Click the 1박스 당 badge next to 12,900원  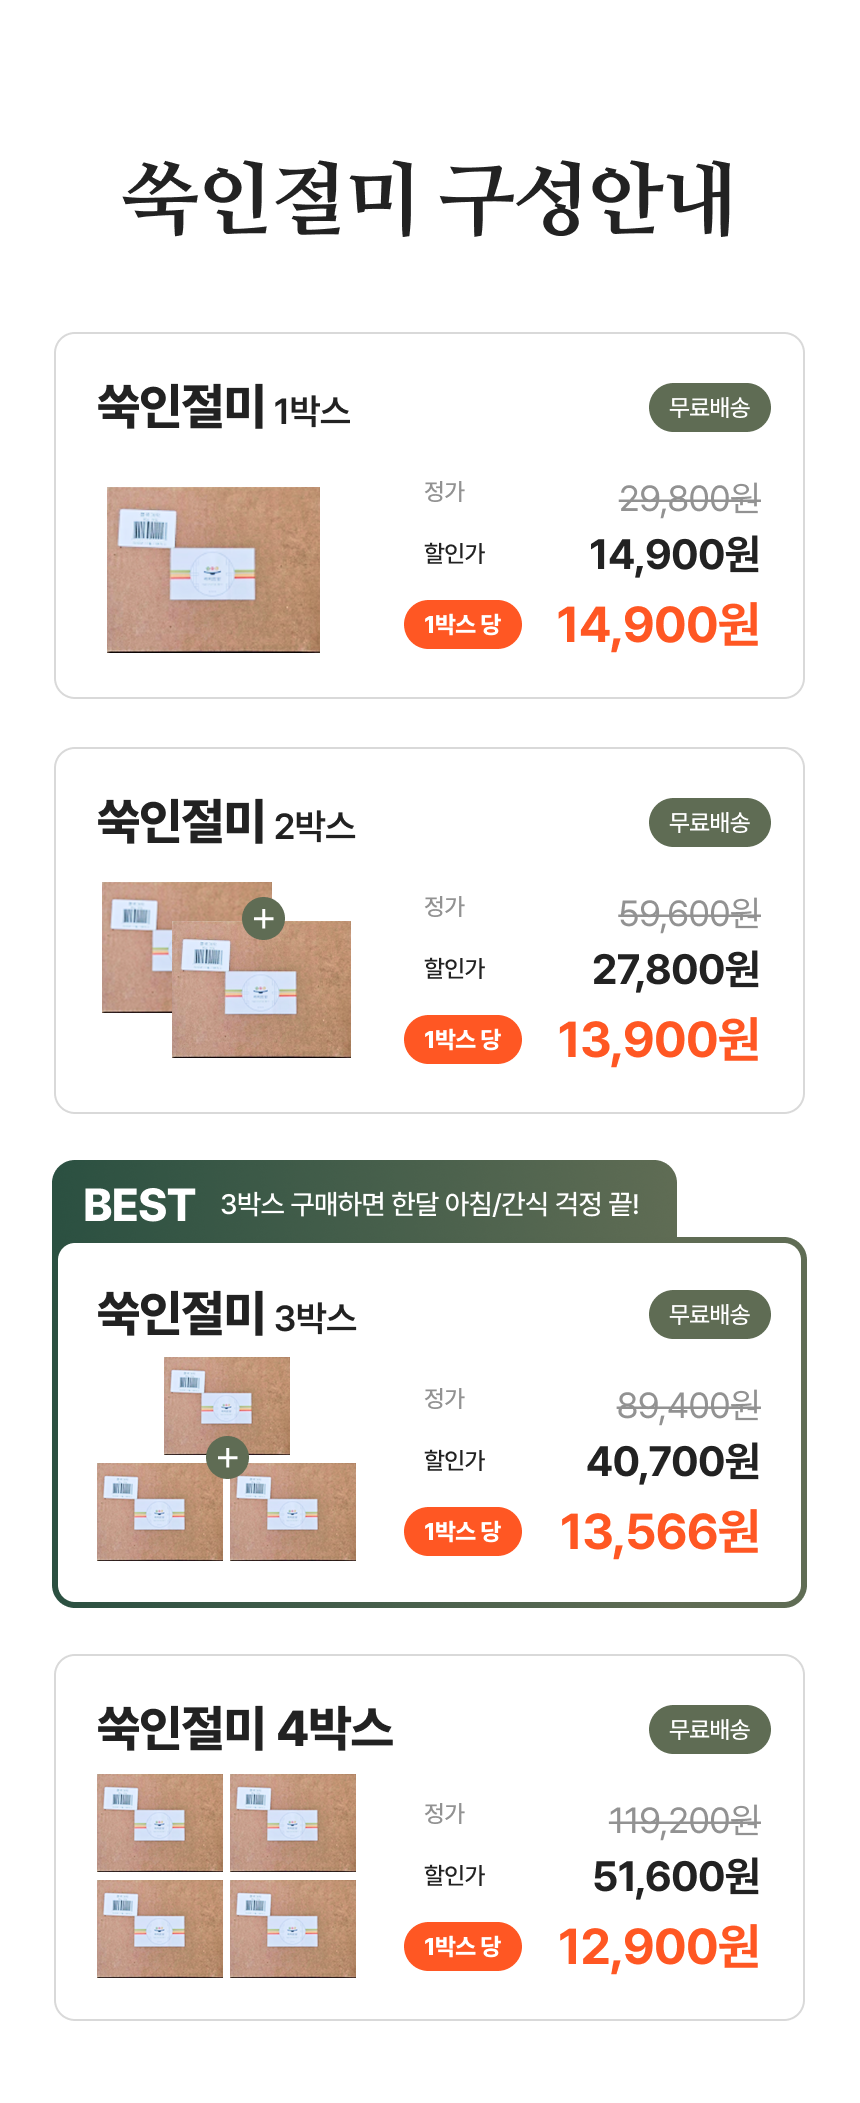(463, 1947)
